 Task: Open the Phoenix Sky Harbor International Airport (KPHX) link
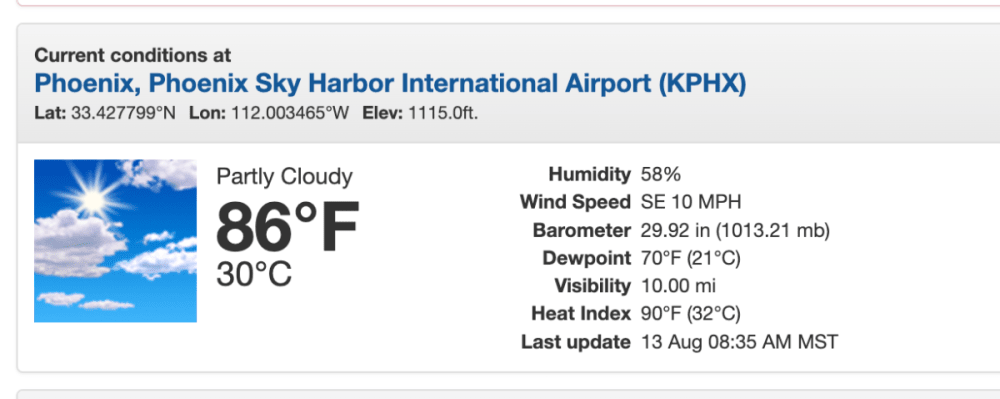coord(390,83)
